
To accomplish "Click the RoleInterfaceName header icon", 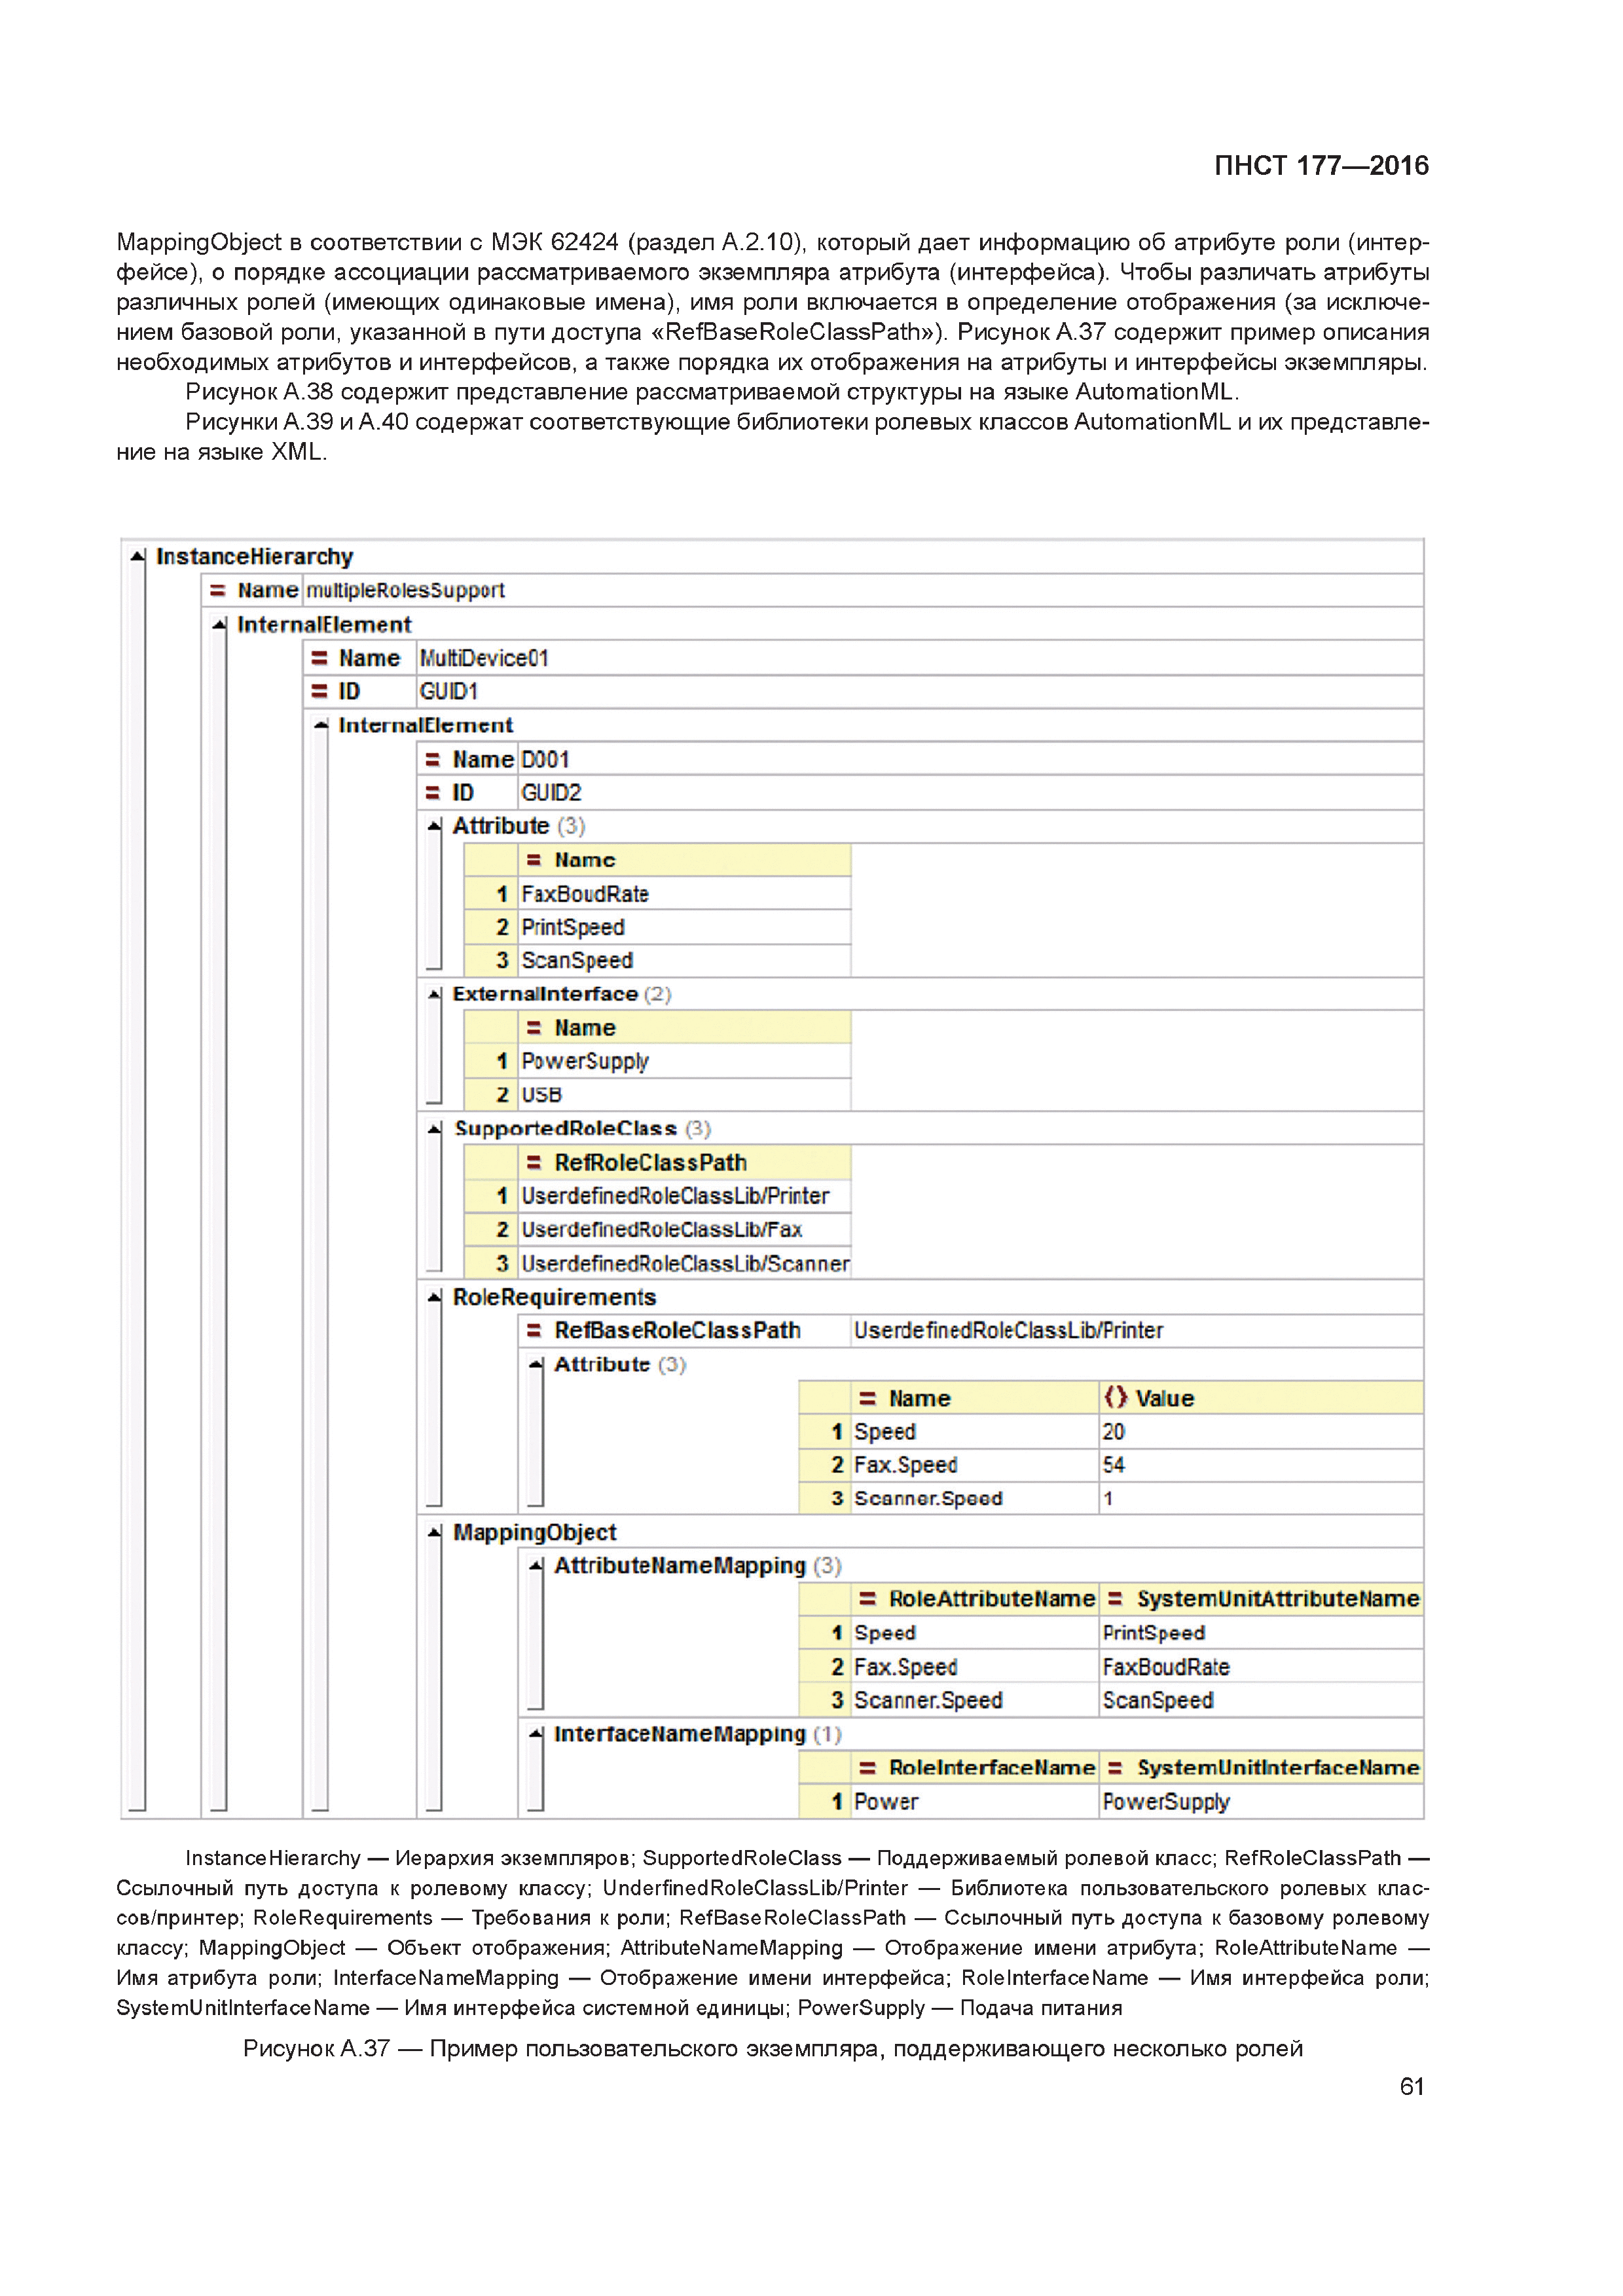I will tap(868, 1768).
